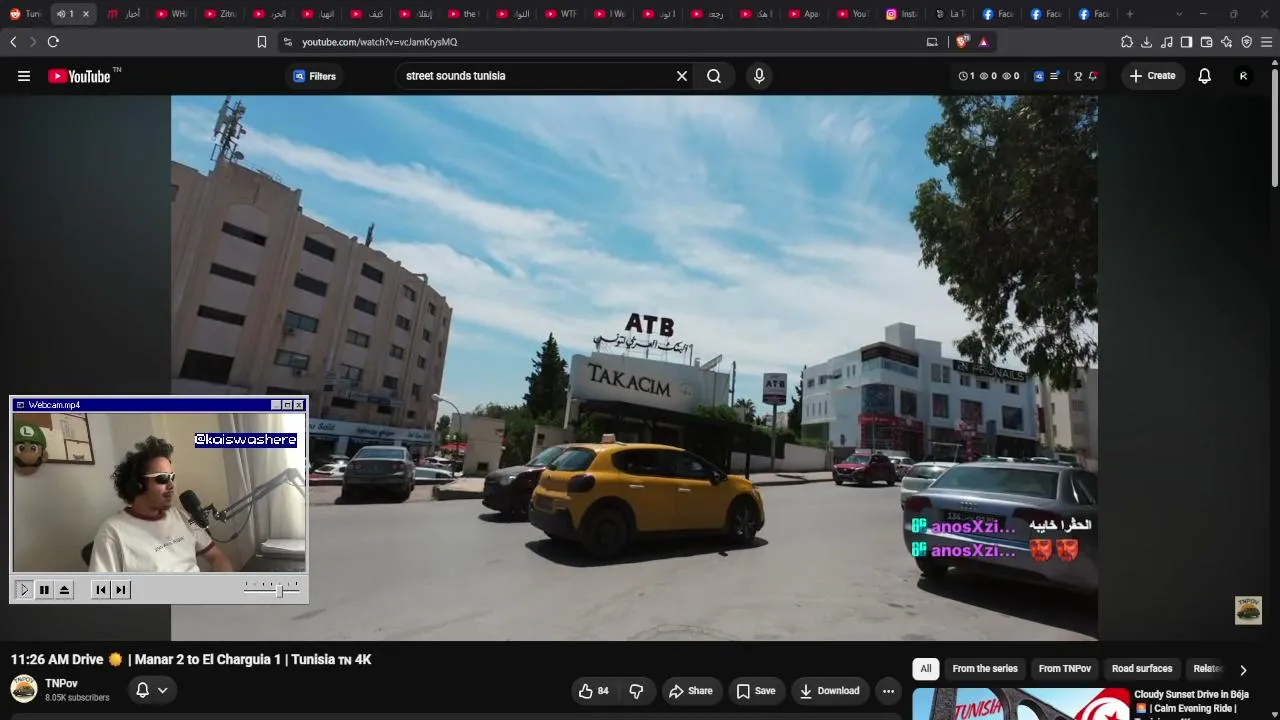Toggle the browser sidebar panel
The height and width of the screenshot is (720, 1280).
click(1186, 42)
